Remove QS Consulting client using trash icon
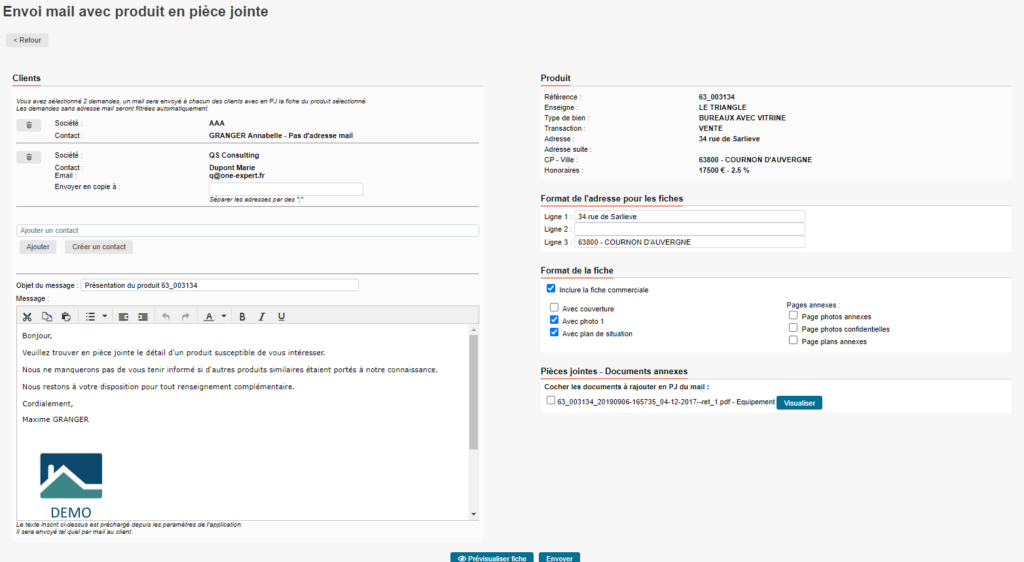This screenshot has width=1024, height=562. click(29, 157)
